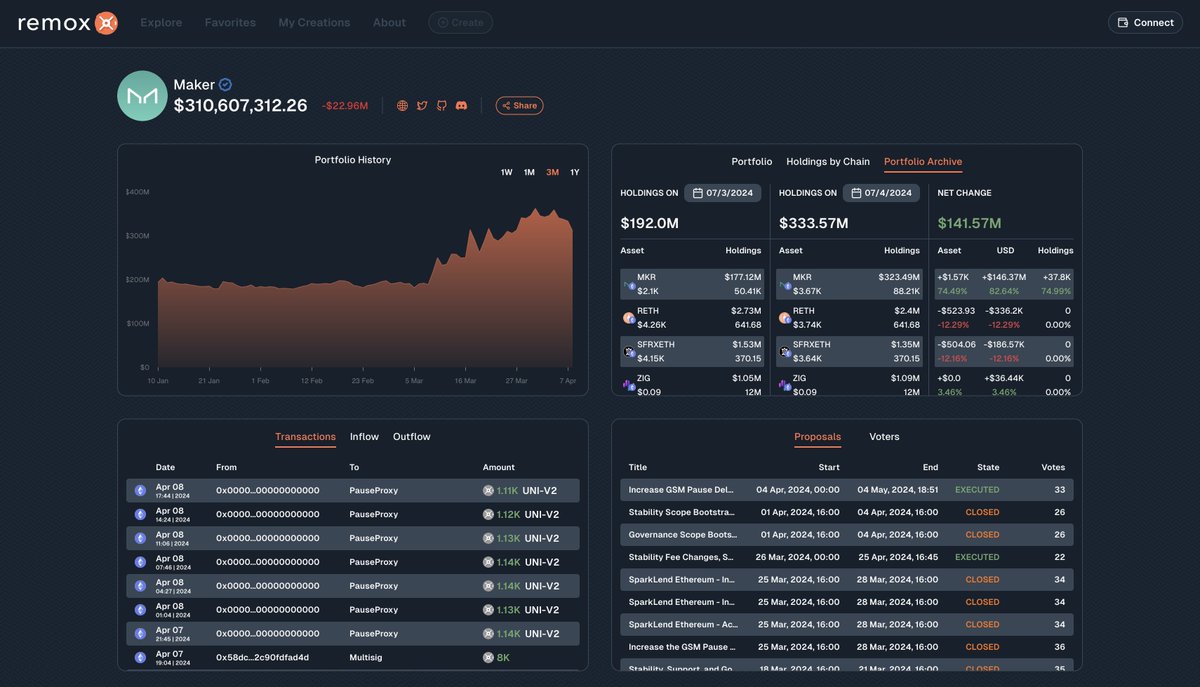Click EXECUTED state for Stability Fee Changes
The image size is (1200, 687).
[977, 557]
